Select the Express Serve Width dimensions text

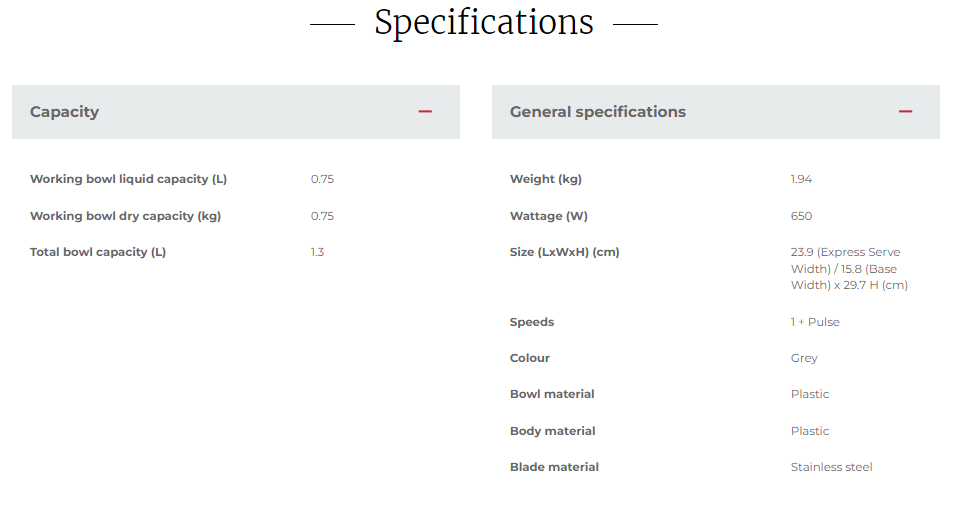(850, 269)
